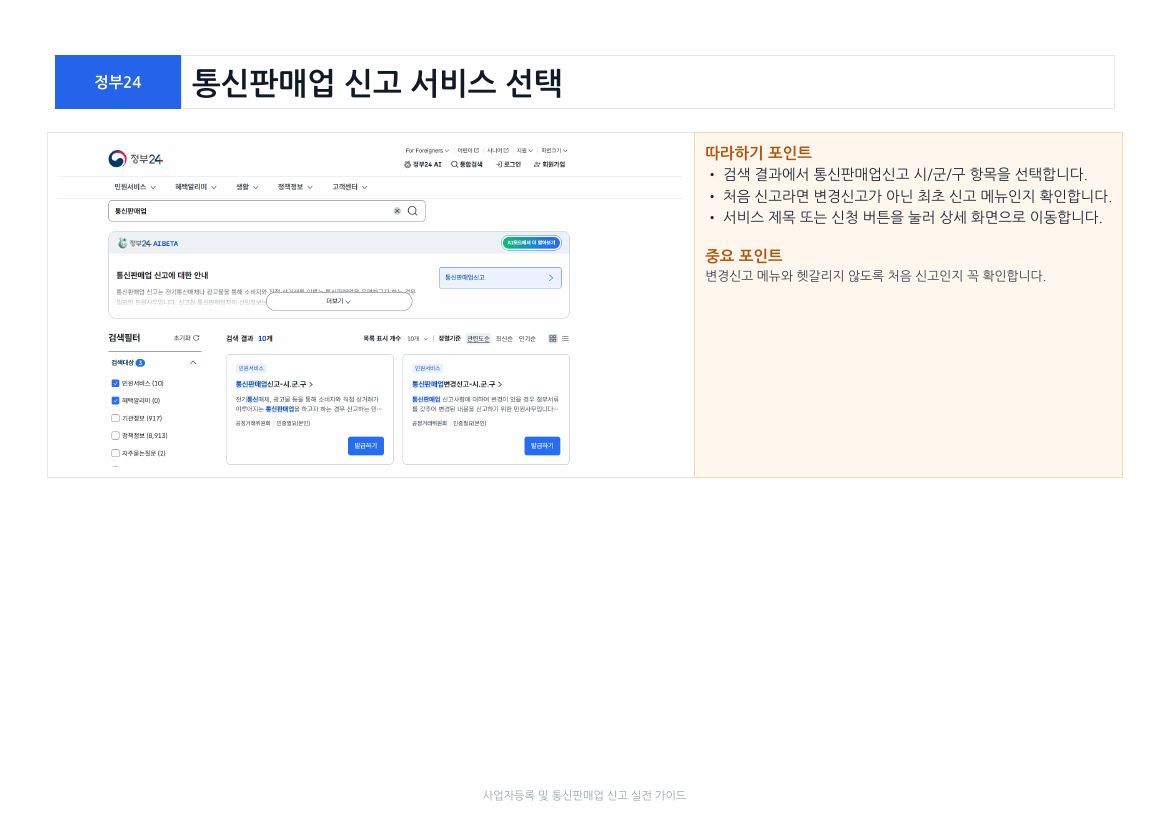
Task: Open 통신판매업신고-시.군.구 service title
Action: tap(274, 384)
